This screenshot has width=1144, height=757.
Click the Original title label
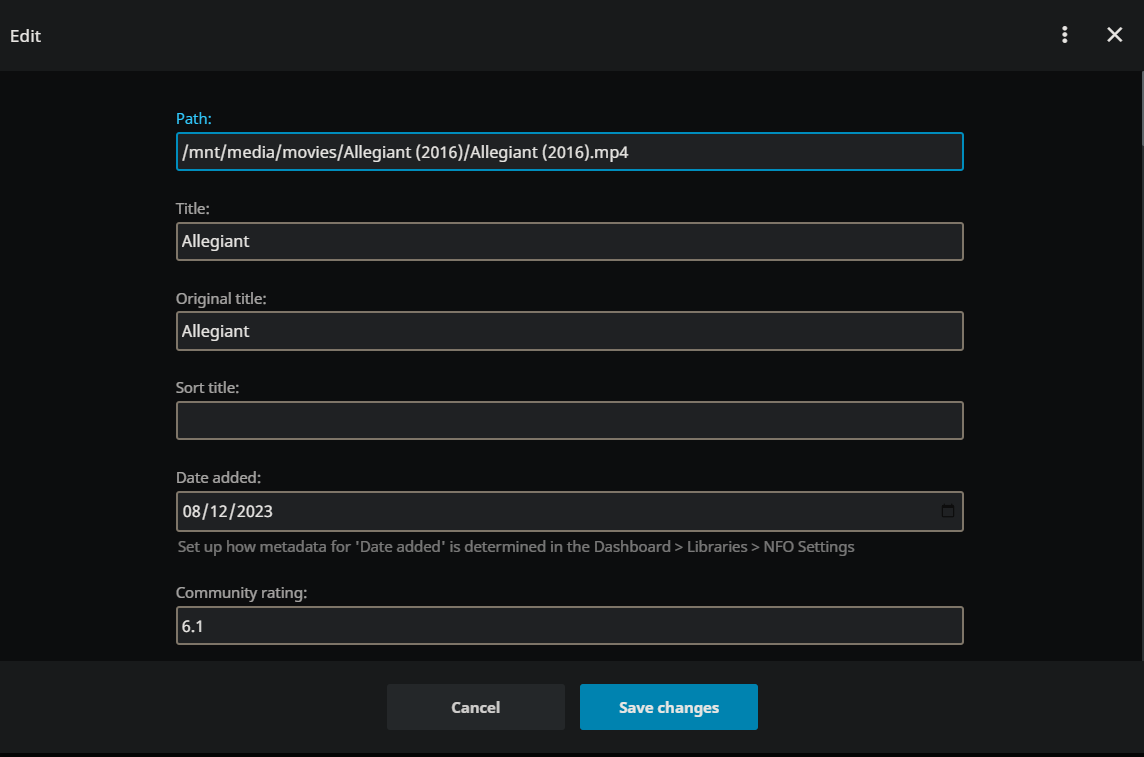click(221, 298)
